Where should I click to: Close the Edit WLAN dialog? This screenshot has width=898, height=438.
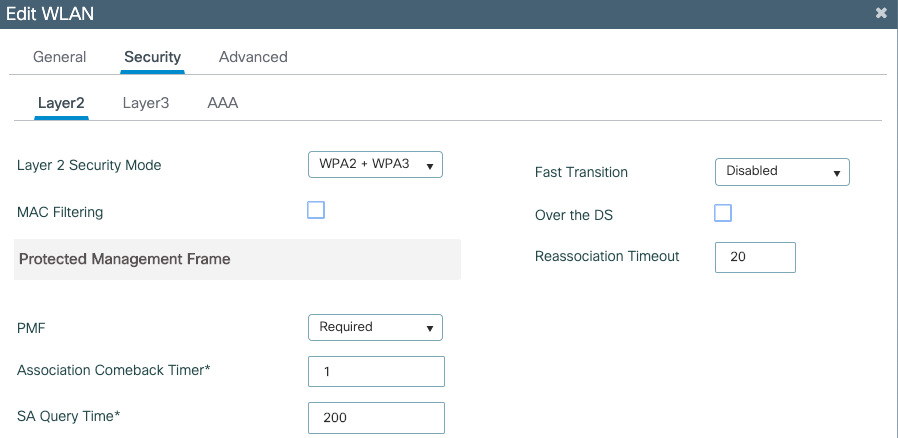coord(881,13)
